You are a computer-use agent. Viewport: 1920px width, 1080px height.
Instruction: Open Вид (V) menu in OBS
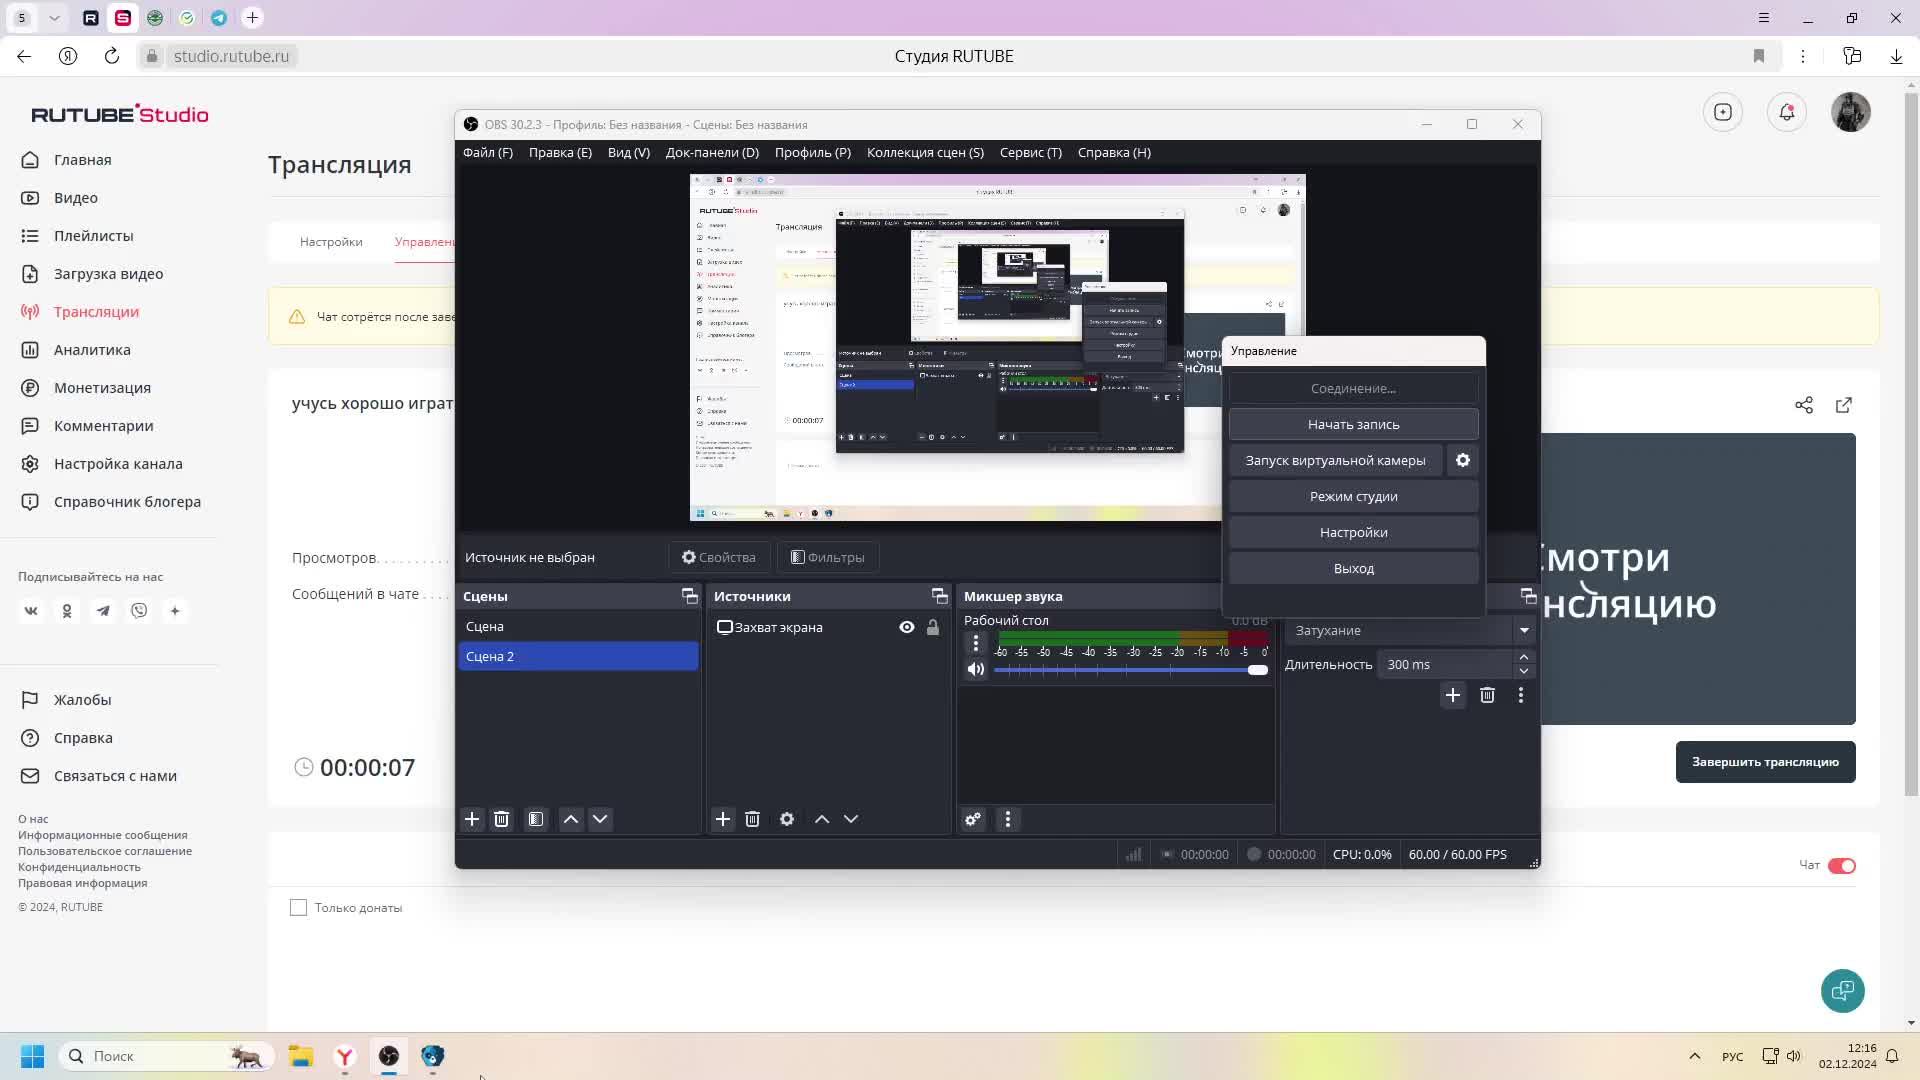[629, 152]
